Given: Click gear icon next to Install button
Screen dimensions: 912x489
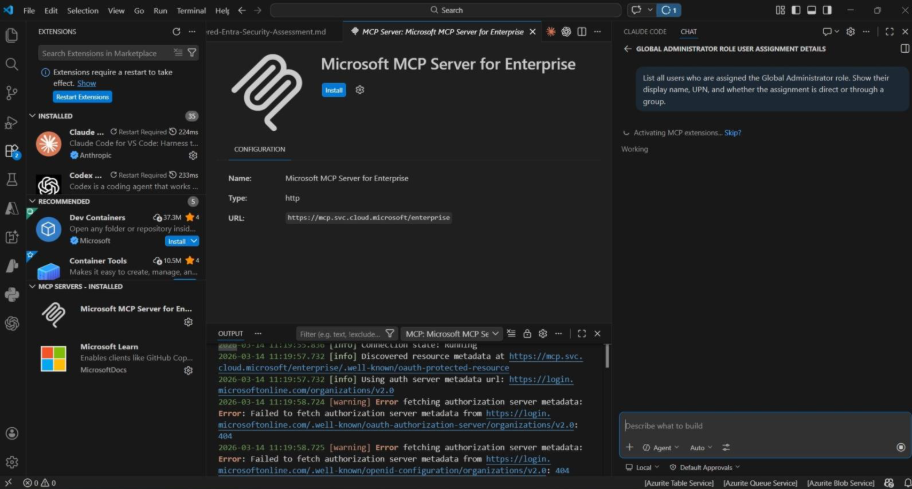Looking at the screenshot, I should [360, 90].
